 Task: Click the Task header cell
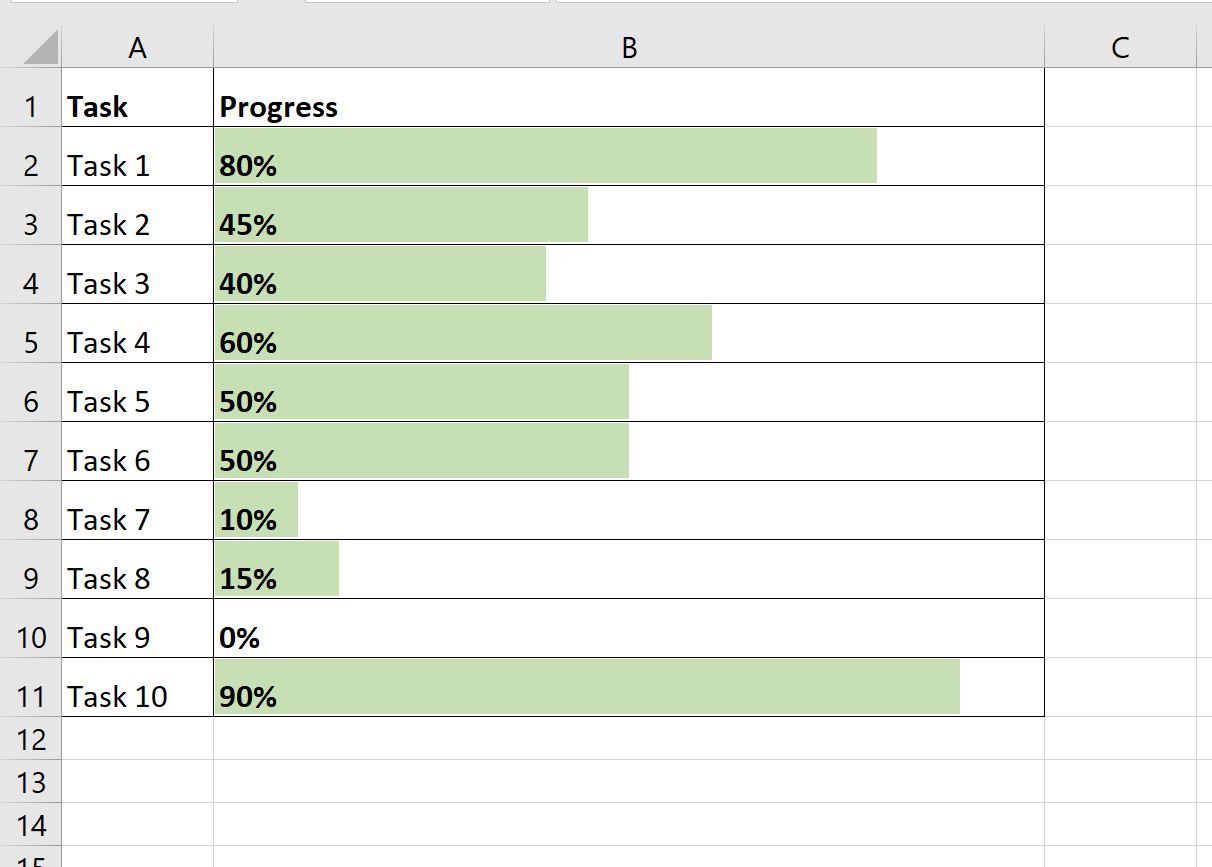[137, 106]
